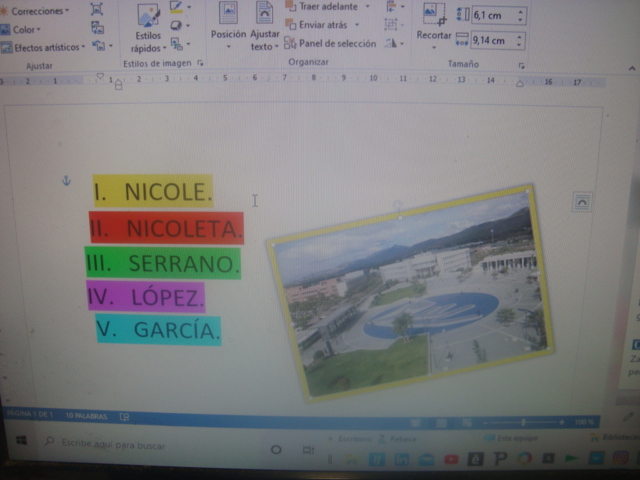This screenshot has height=480, width=640.
Task: Click the Recortar crop tool
Action: pyautogui.click(x=433, y=26)
